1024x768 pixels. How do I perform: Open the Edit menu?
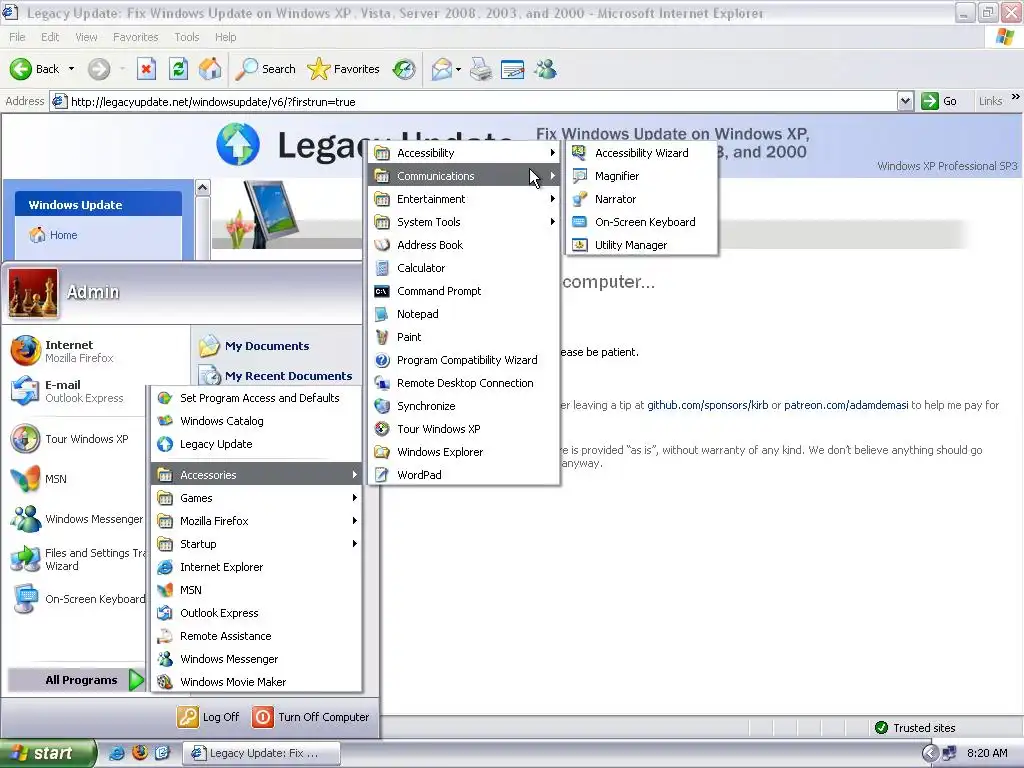coord(50,37)
